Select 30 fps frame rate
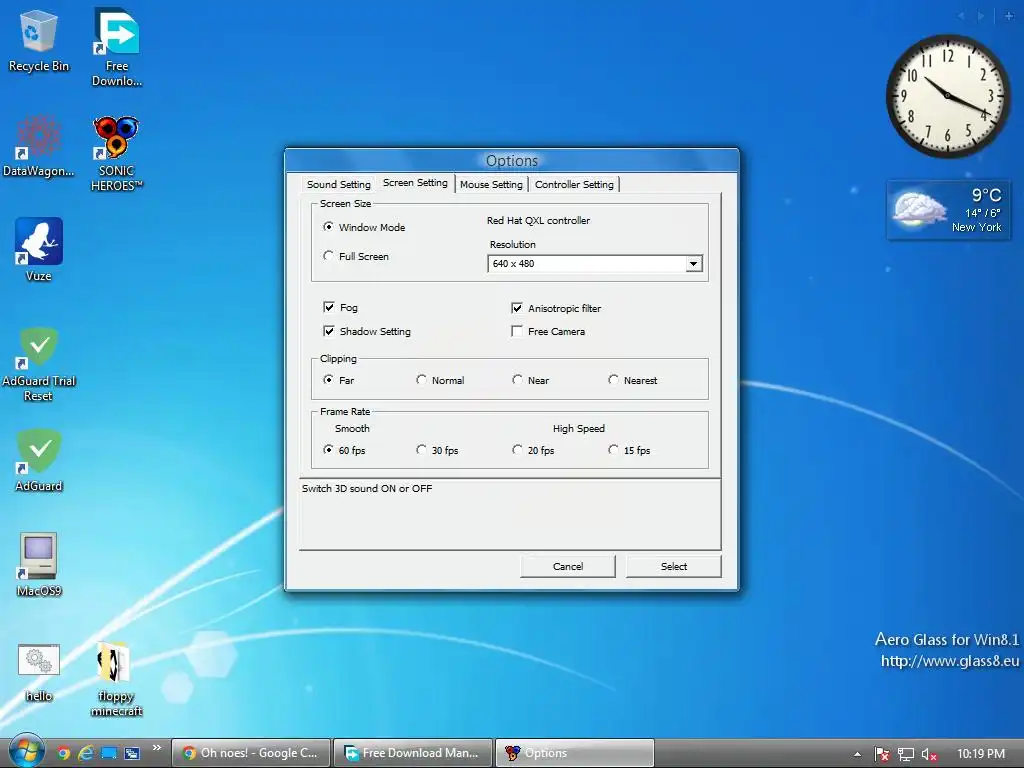Viewport: 1024px width, 768px height. (422, 450)
